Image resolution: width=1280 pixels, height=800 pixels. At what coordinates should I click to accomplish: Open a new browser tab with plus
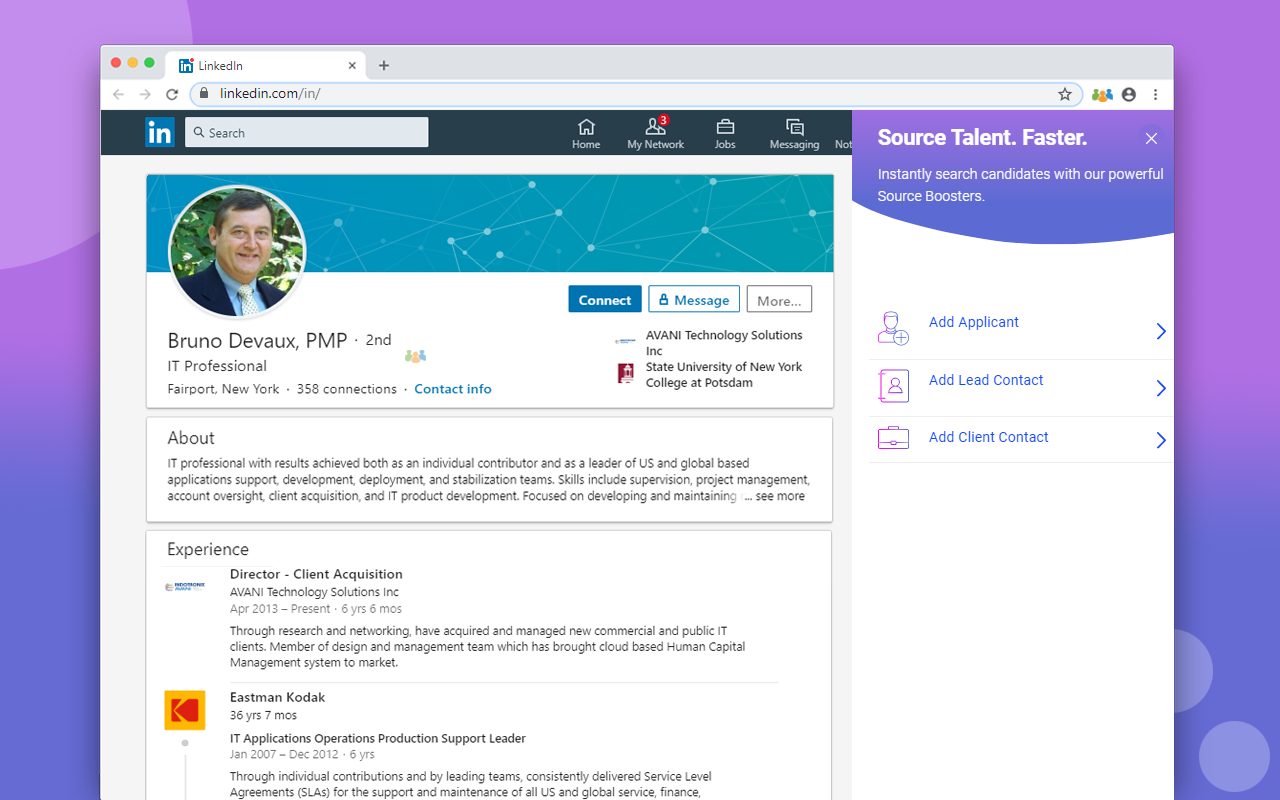[x=384, y=66]
